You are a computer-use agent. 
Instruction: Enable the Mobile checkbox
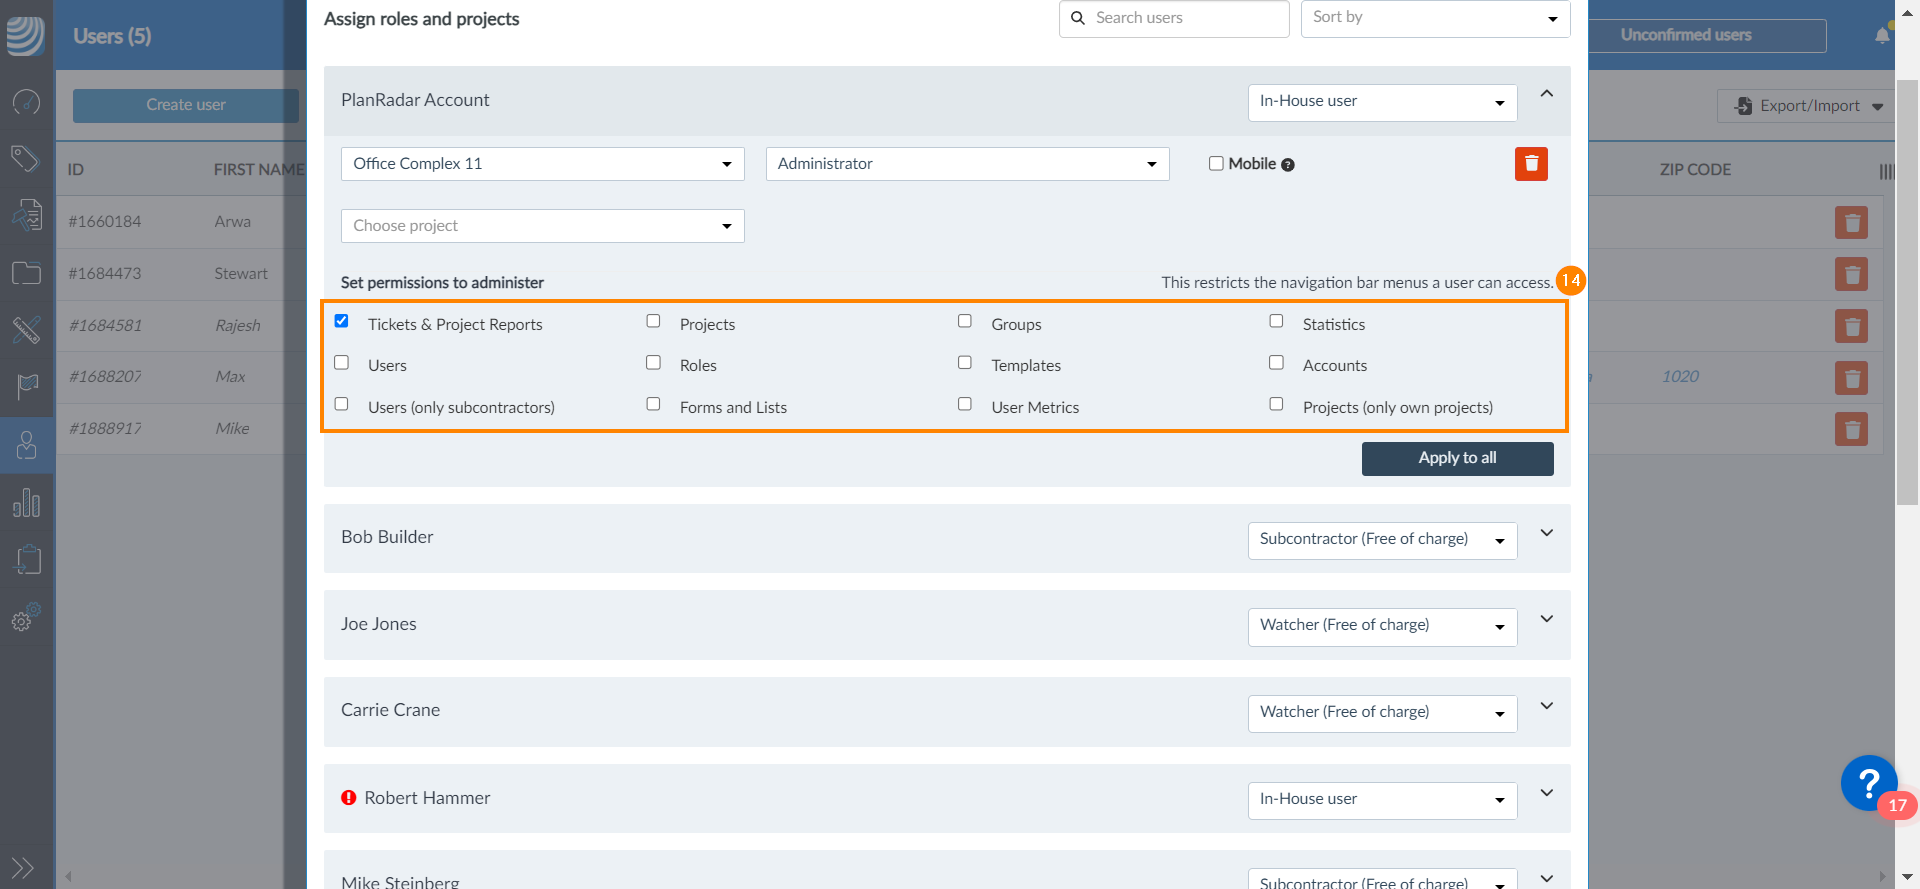pos(1216,164)
